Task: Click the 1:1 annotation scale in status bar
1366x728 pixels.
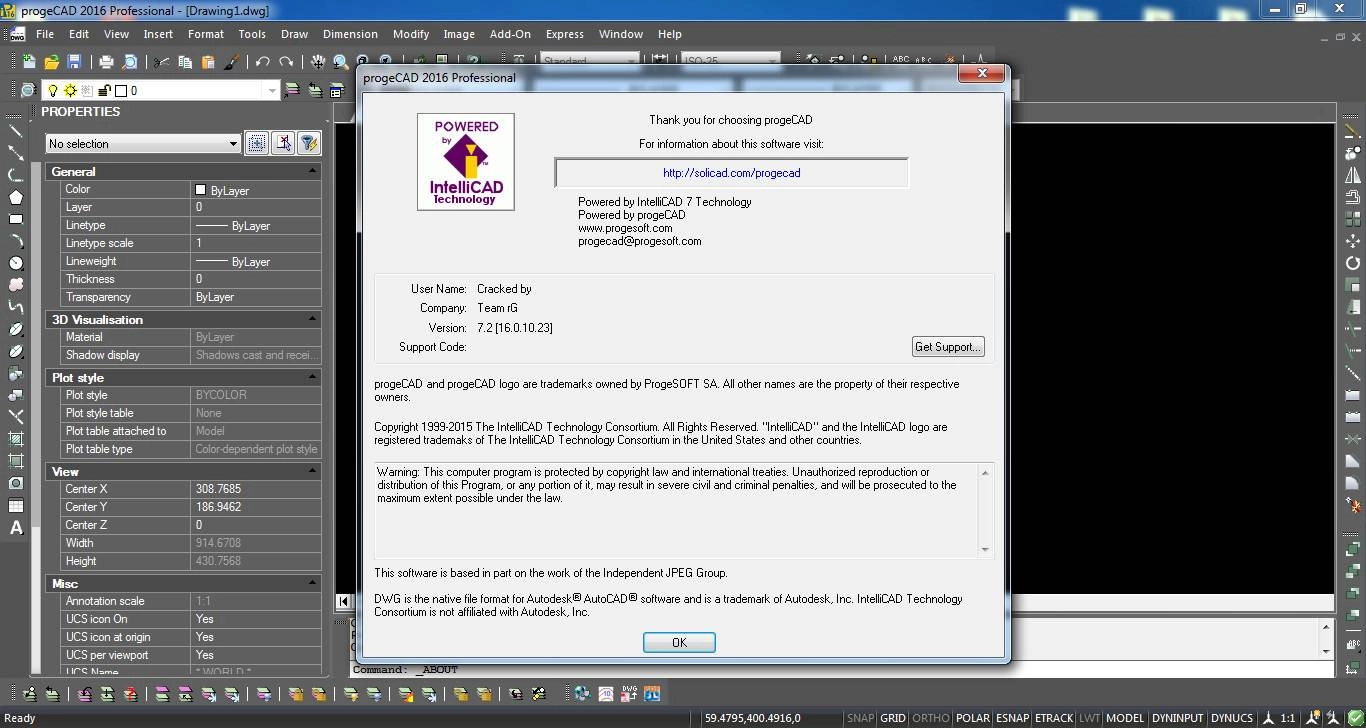Action: [1288, 718]
